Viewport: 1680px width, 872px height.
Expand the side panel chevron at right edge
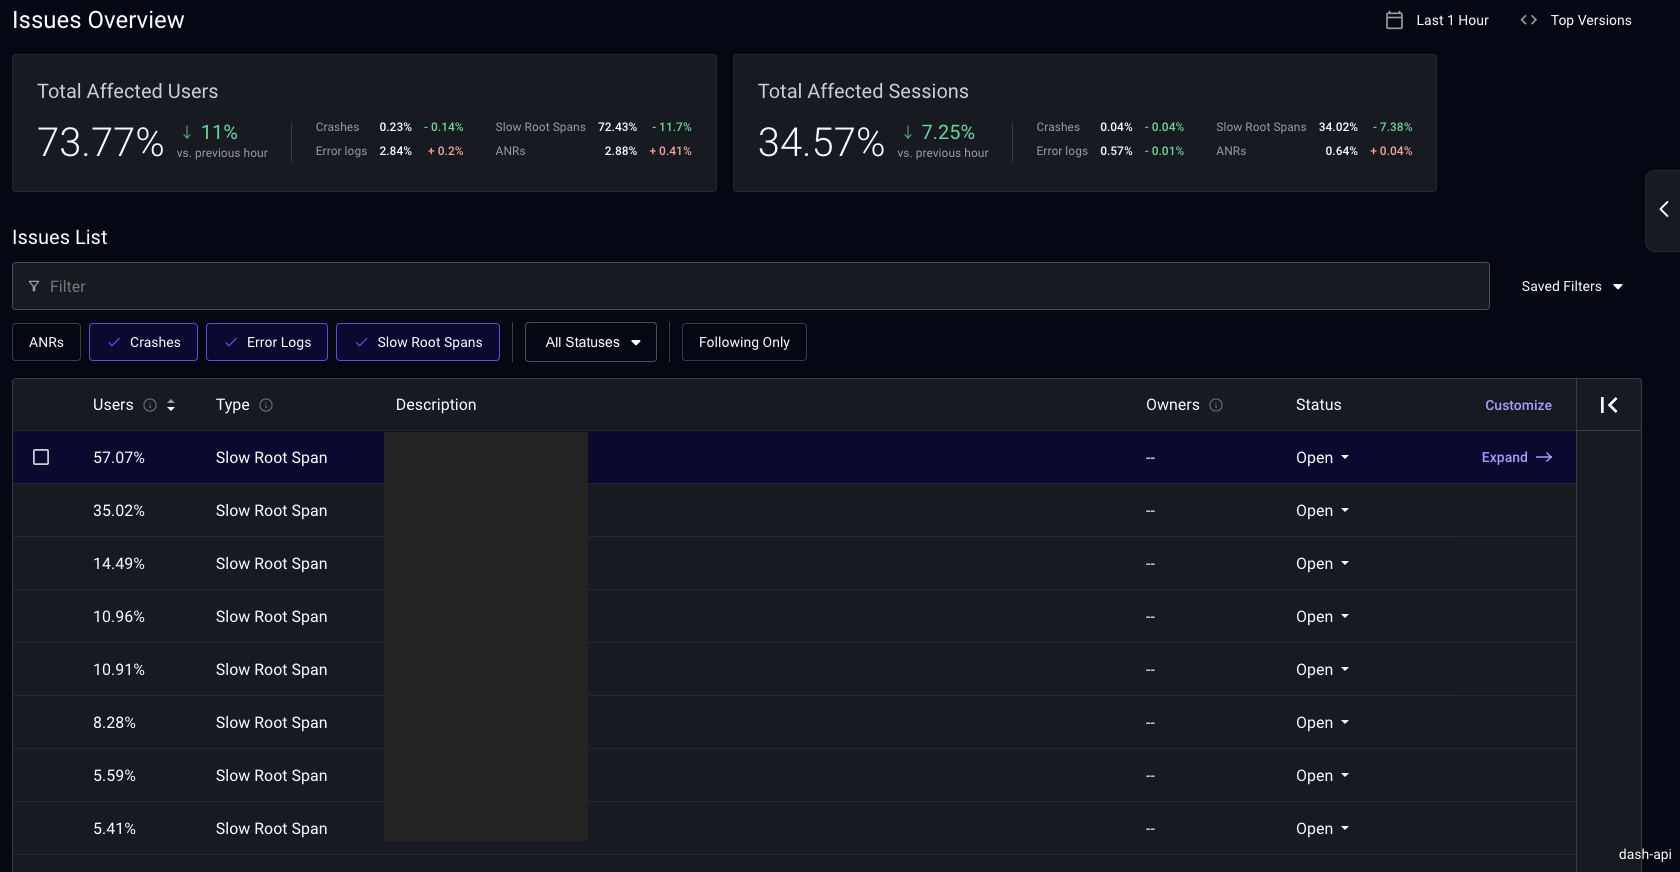pos(1664,209)
